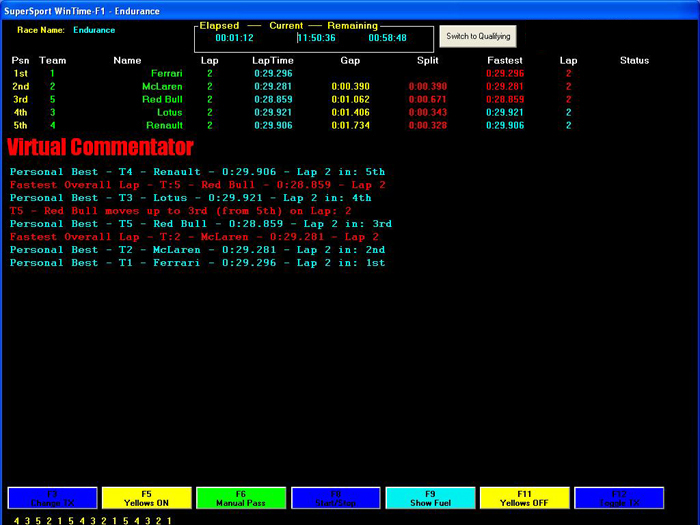The image size is (700, 525).
Task: Click the F9 Show Fuel button
Action: [430, 498]
